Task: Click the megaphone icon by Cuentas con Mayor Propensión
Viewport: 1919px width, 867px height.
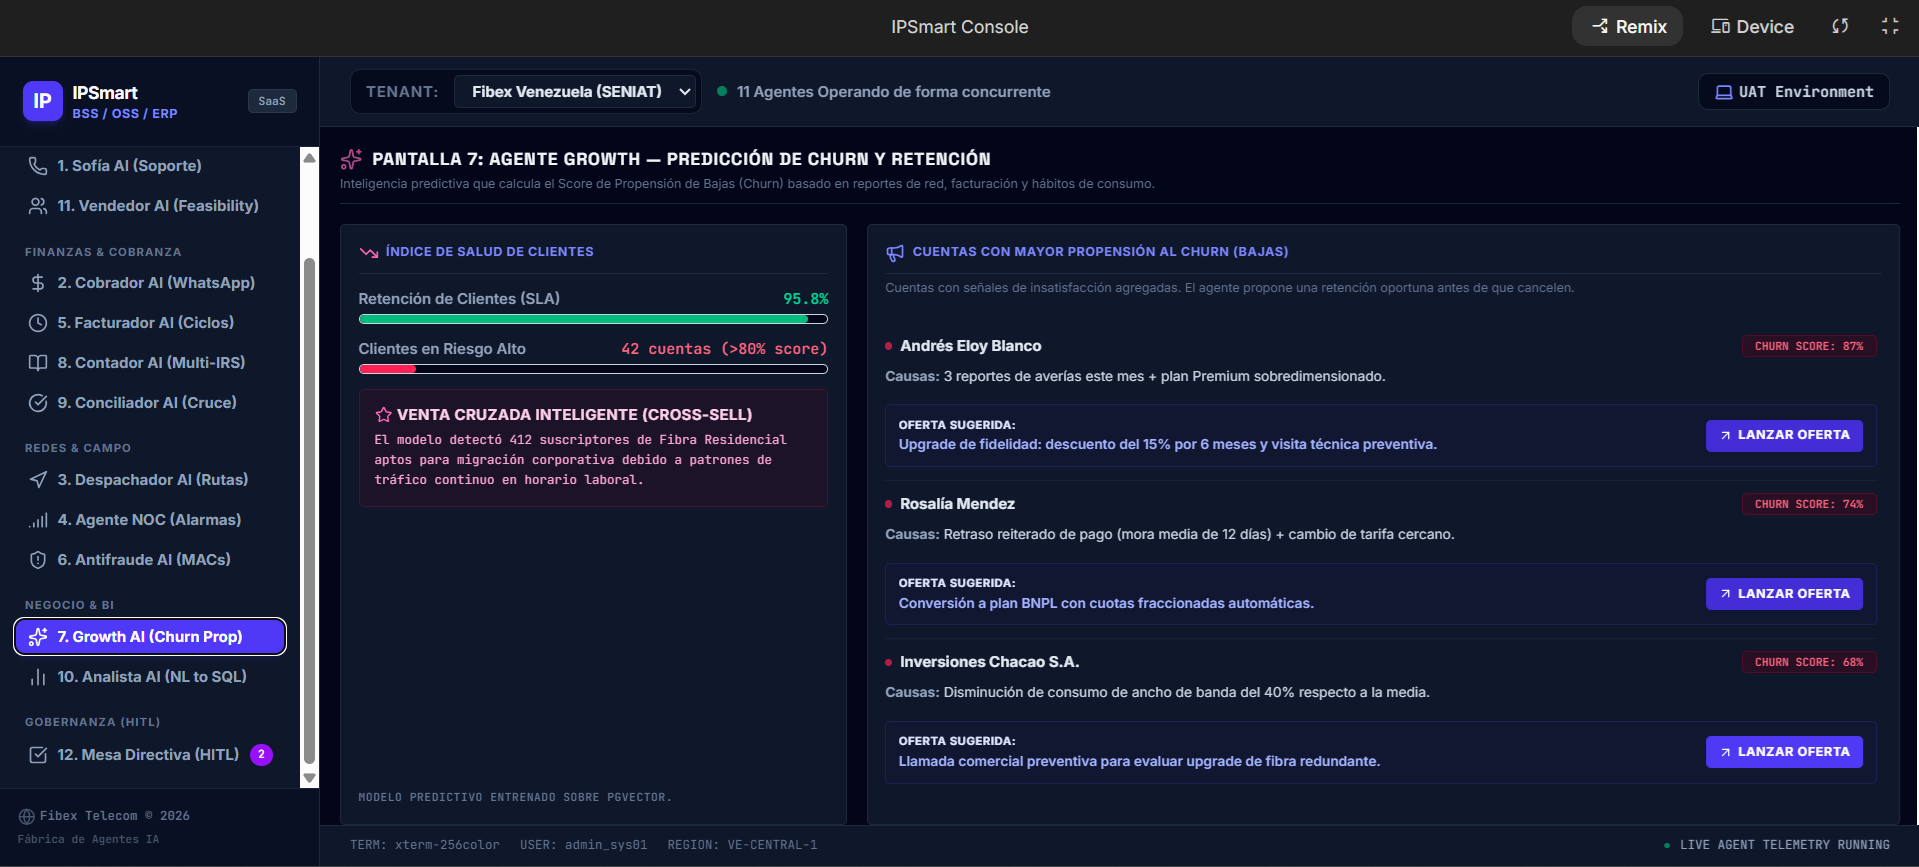Action: pyautogui.click(x=895, y=253)
